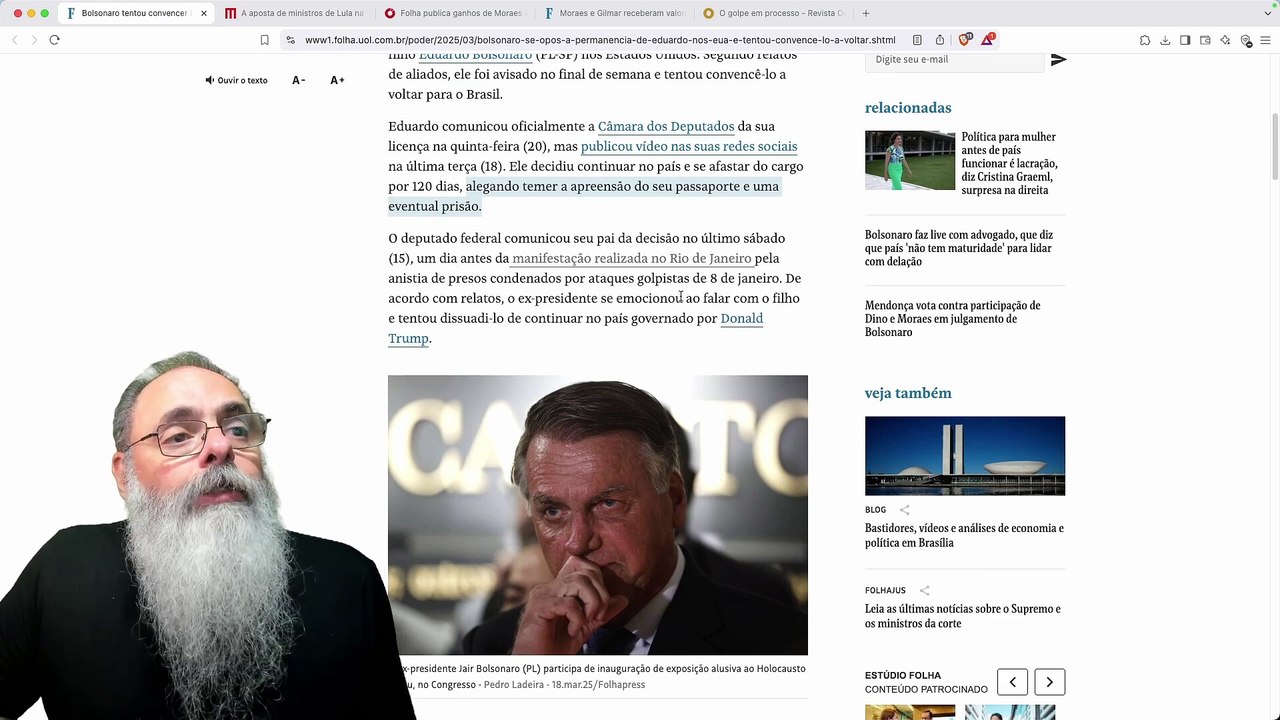
Task: Open the VPN icon in the toolbar
Action: point(1246,40)
